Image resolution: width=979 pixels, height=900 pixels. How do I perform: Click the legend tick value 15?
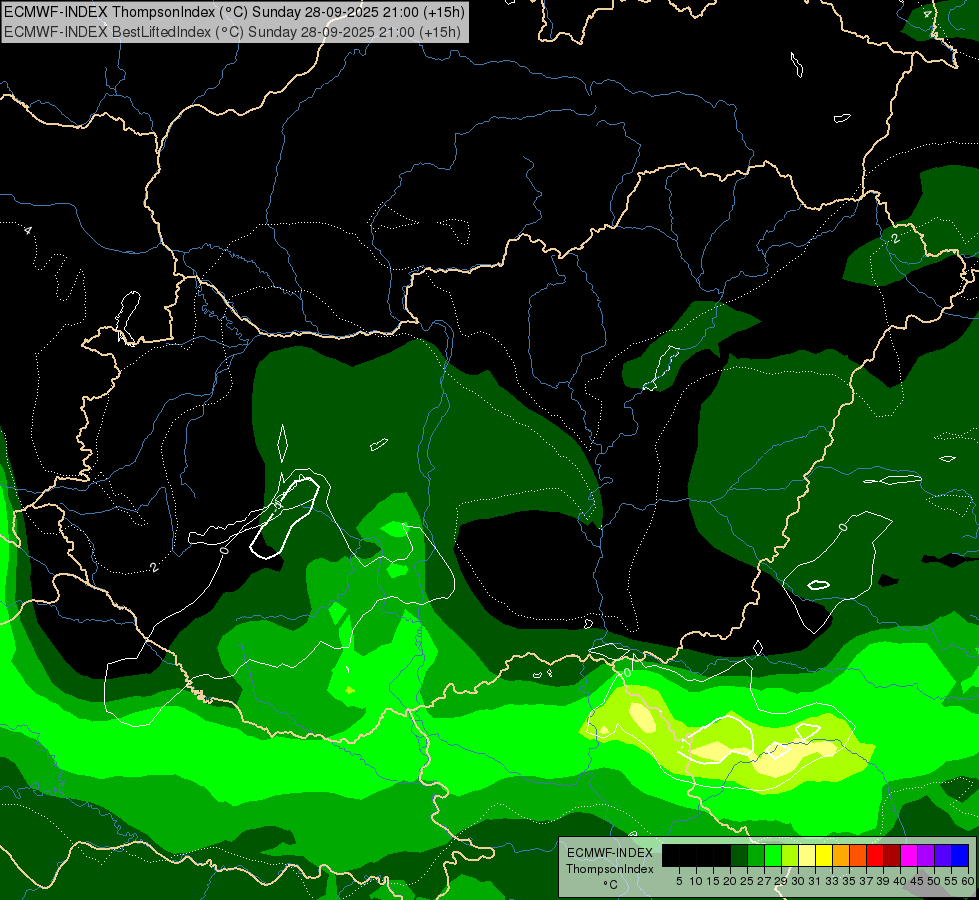713,881
